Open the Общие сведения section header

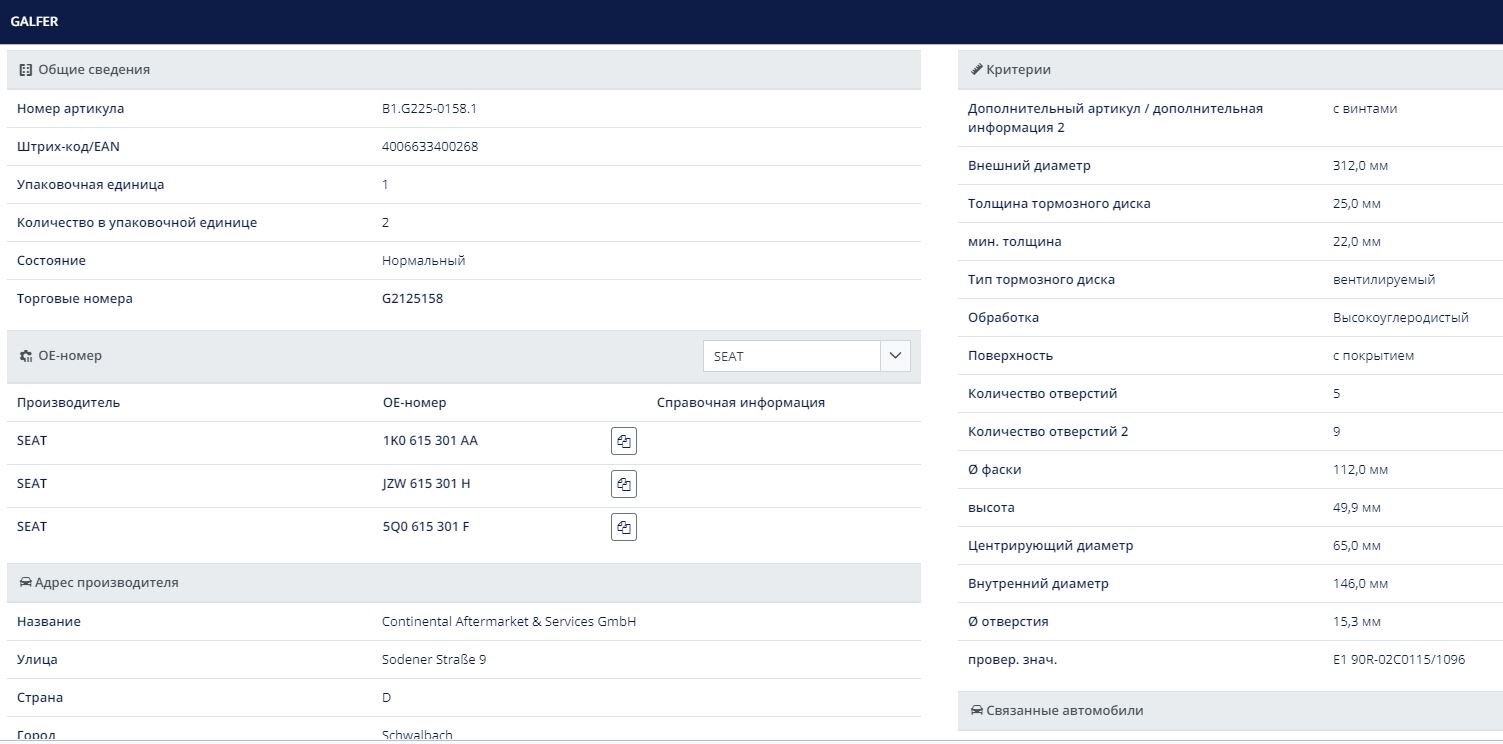(464, 70)
